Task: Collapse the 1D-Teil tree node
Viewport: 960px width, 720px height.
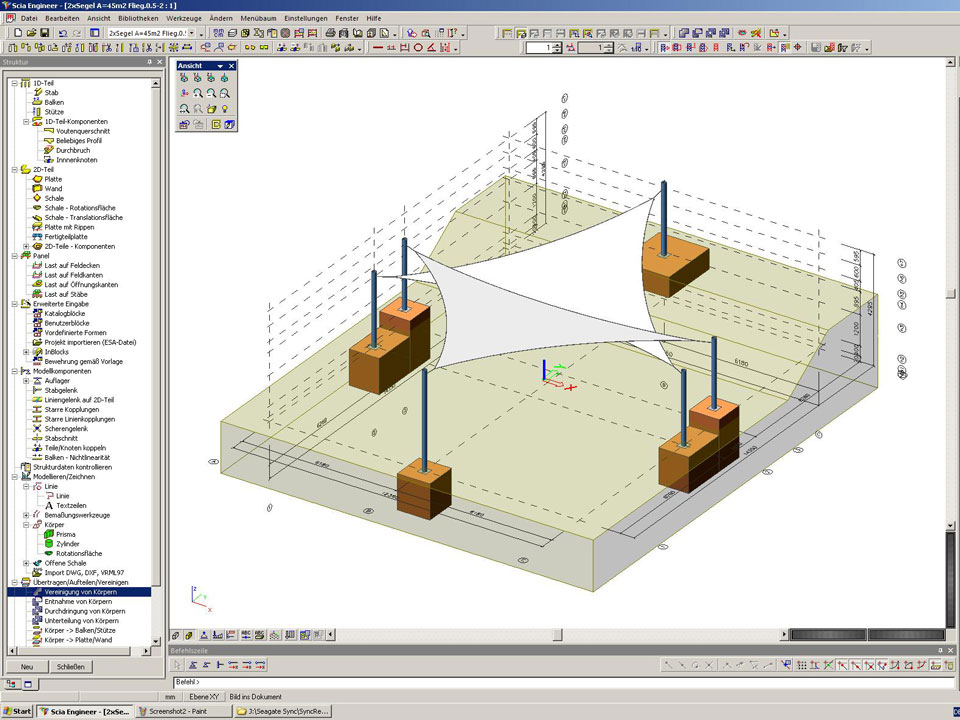Action: (x=15, y=83)
